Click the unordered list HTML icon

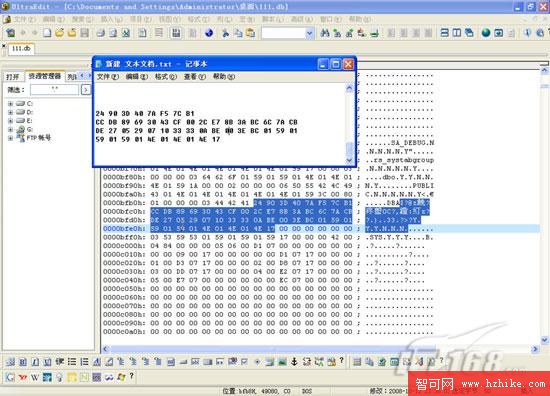72,362
